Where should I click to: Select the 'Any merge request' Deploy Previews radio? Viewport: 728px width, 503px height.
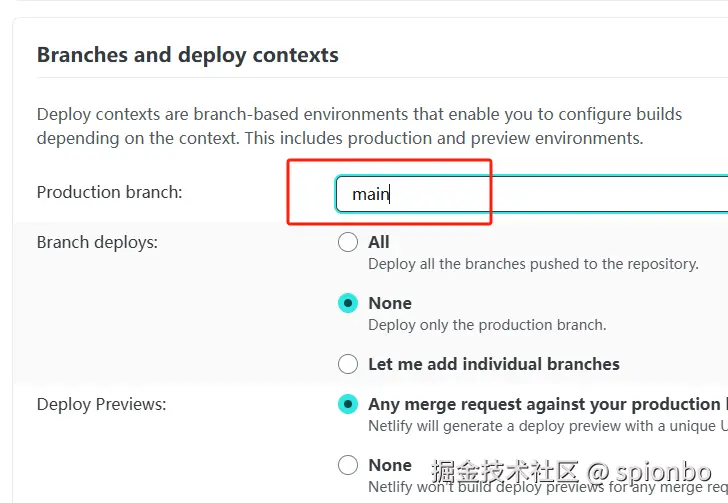[348, 404]
